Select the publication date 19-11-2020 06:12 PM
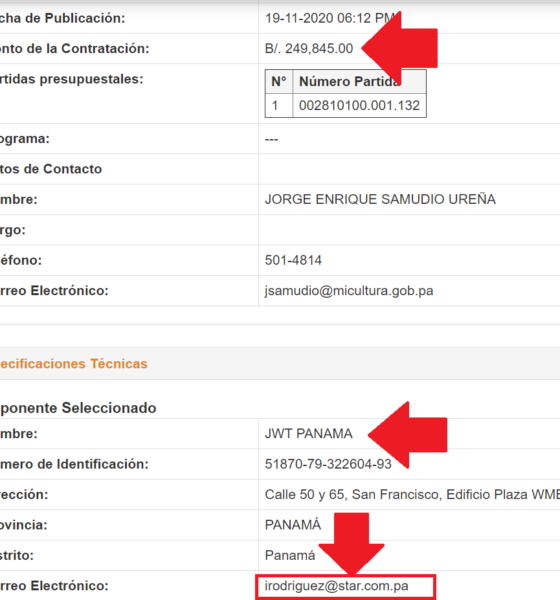The width and height of the screenshot is (560, 600). (x=330, y=18)
